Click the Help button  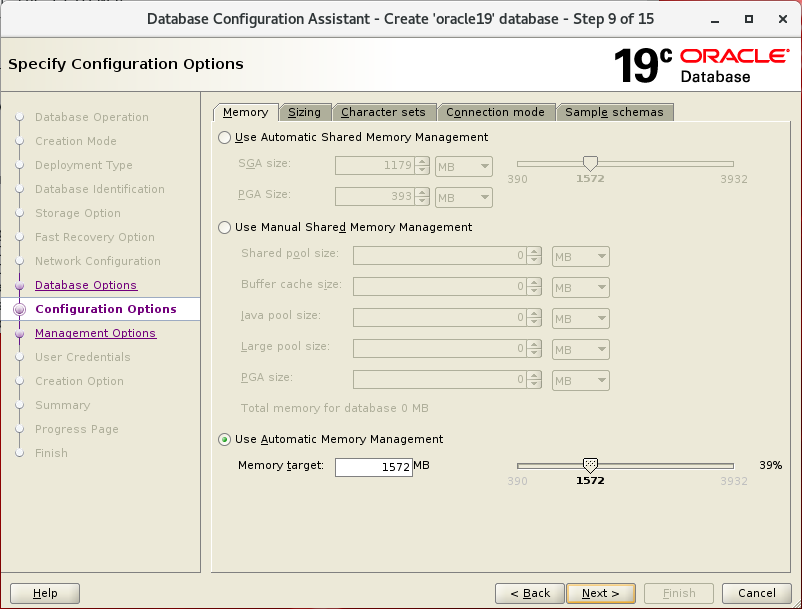click(x=45, y=593)
